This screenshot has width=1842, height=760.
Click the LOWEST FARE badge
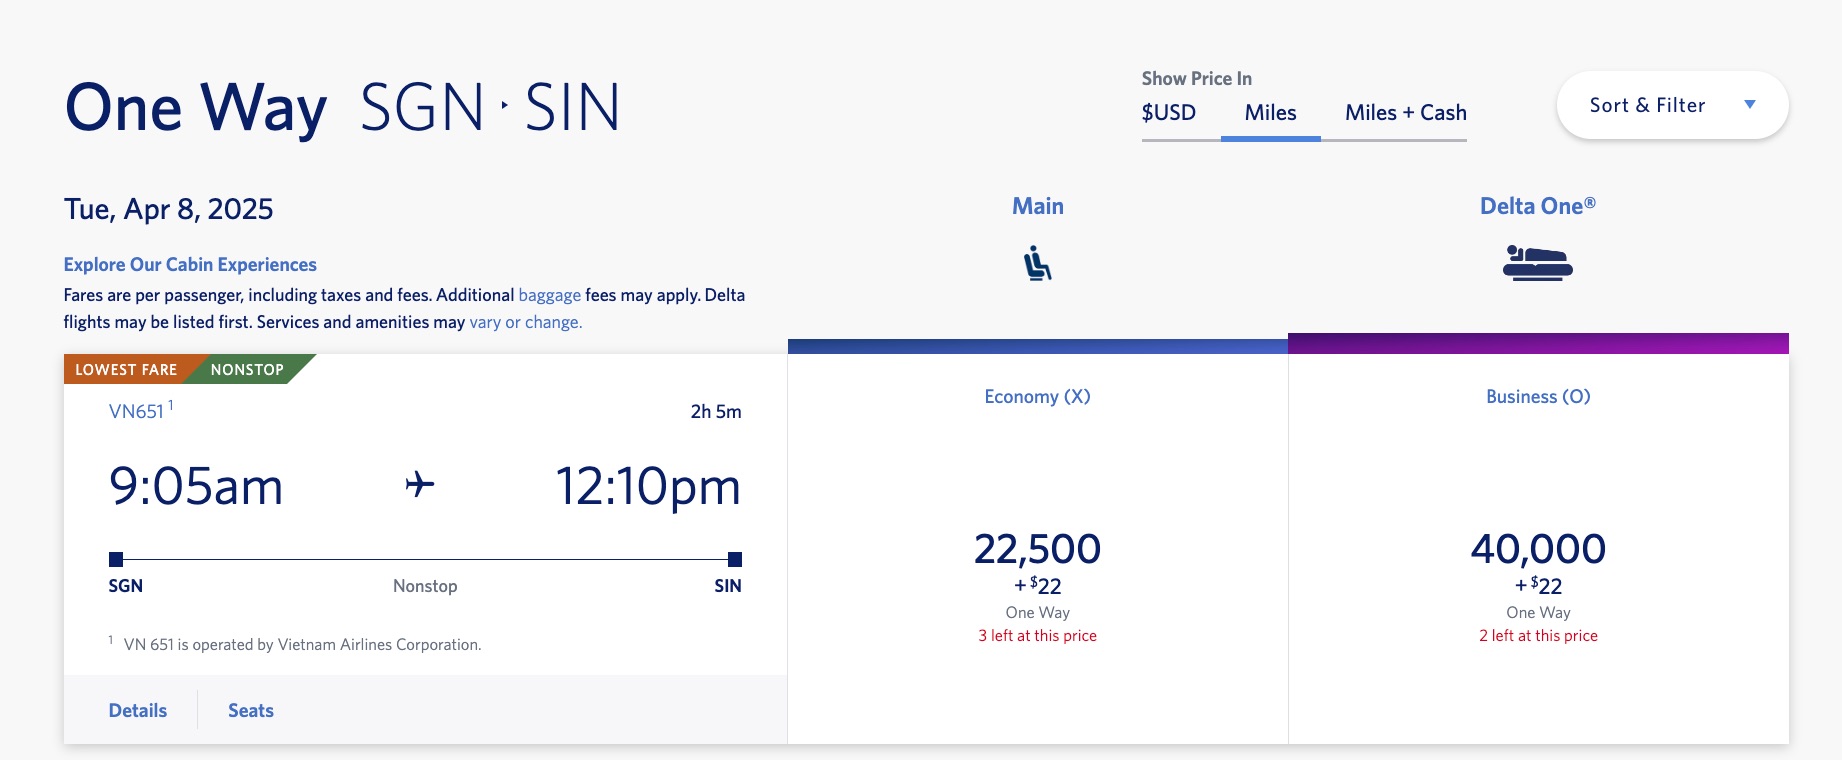pos(127,369)
